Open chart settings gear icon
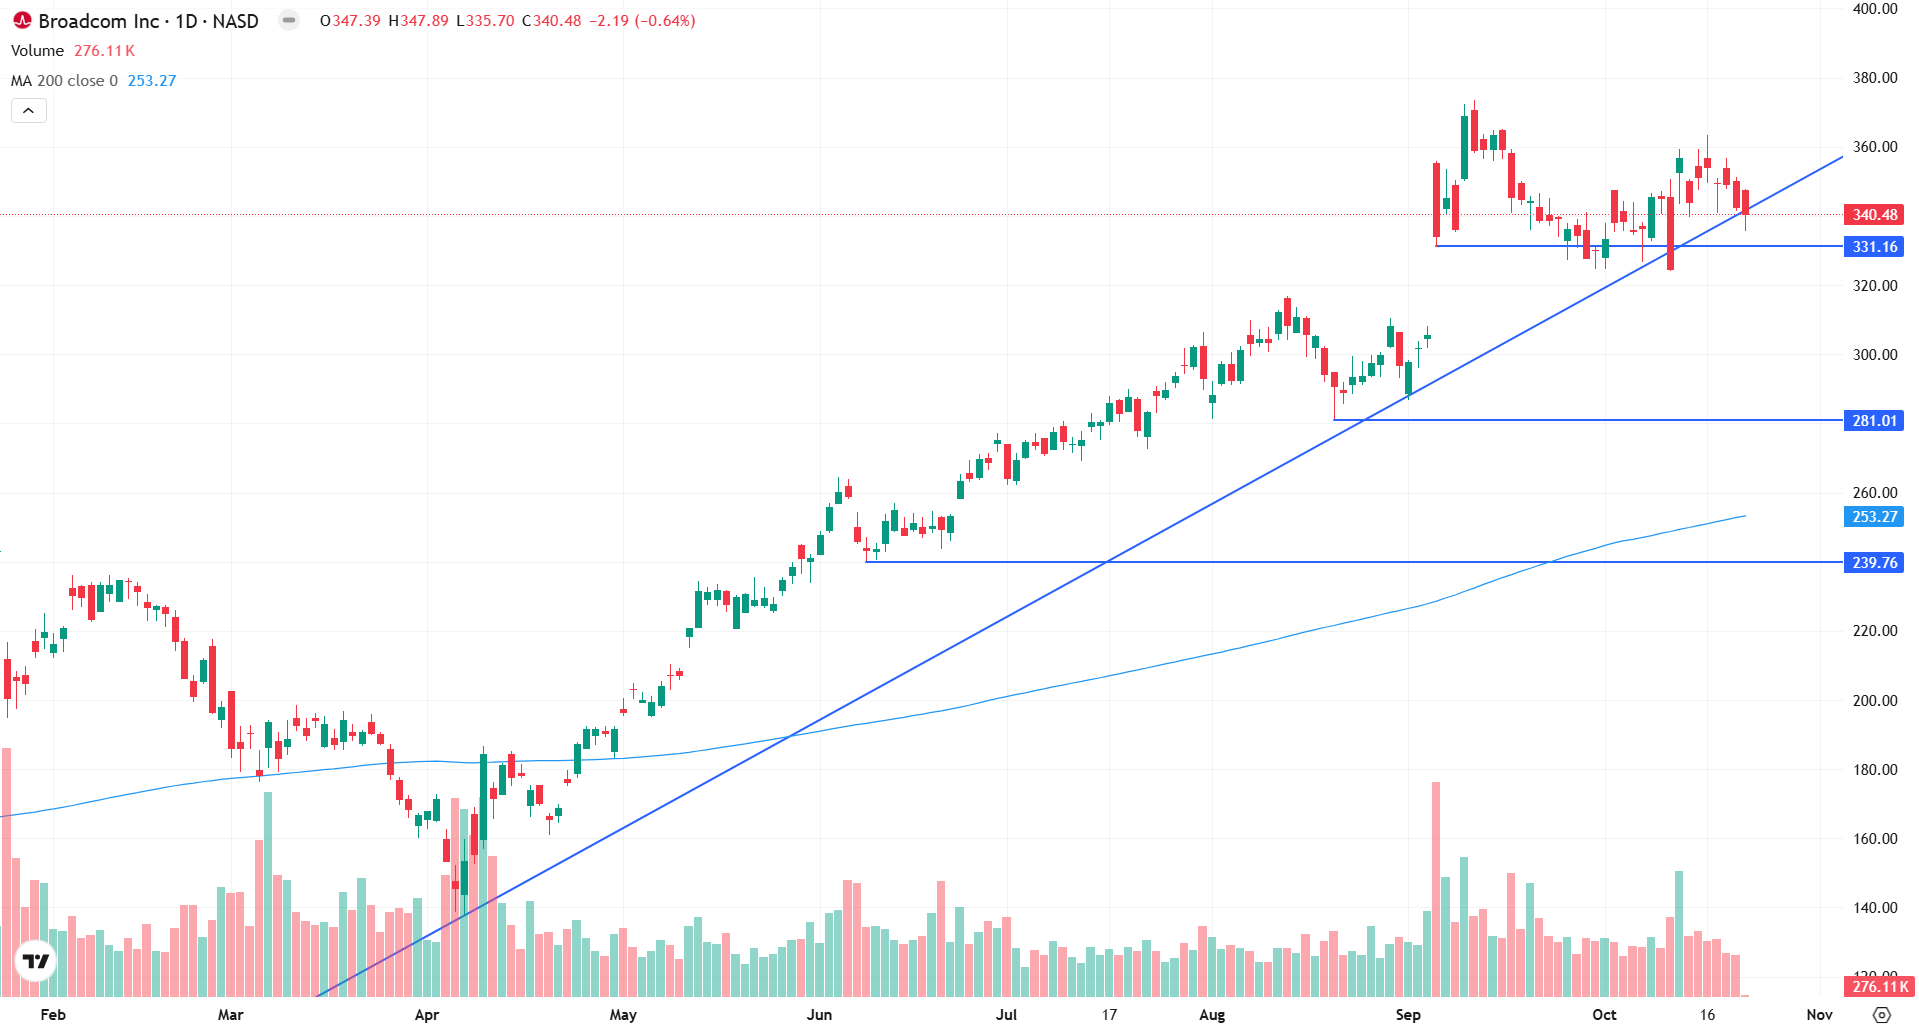The width and height of the screenshot is (1919, 1030). 1881,1014
